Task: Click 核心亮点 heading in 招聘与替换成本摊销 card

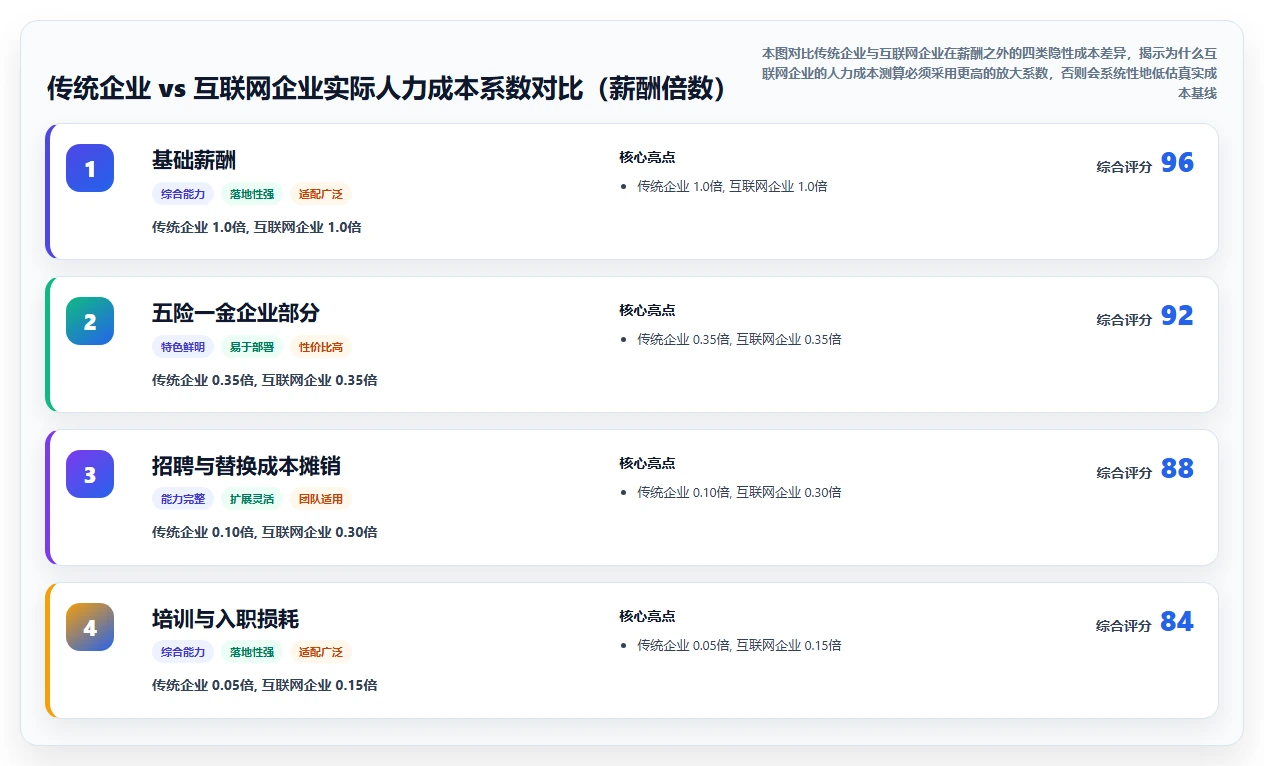Action: click(647, 463)
